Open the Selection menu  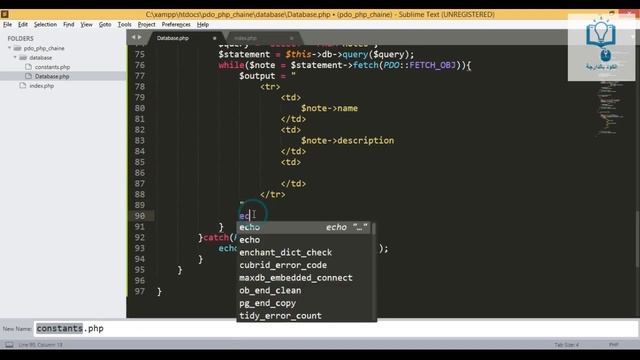(x=45, y=24)
